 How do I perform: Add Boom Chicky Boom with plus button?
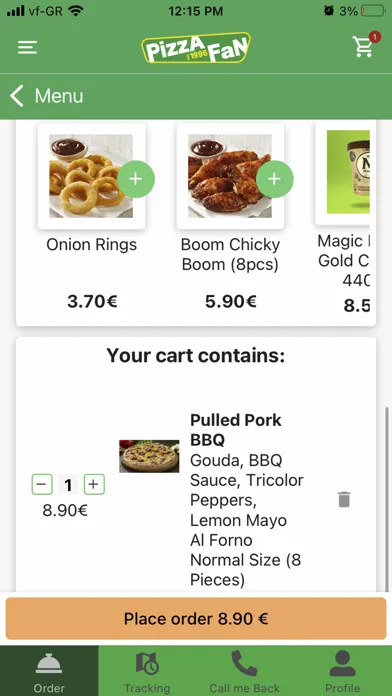coord(274,179)
